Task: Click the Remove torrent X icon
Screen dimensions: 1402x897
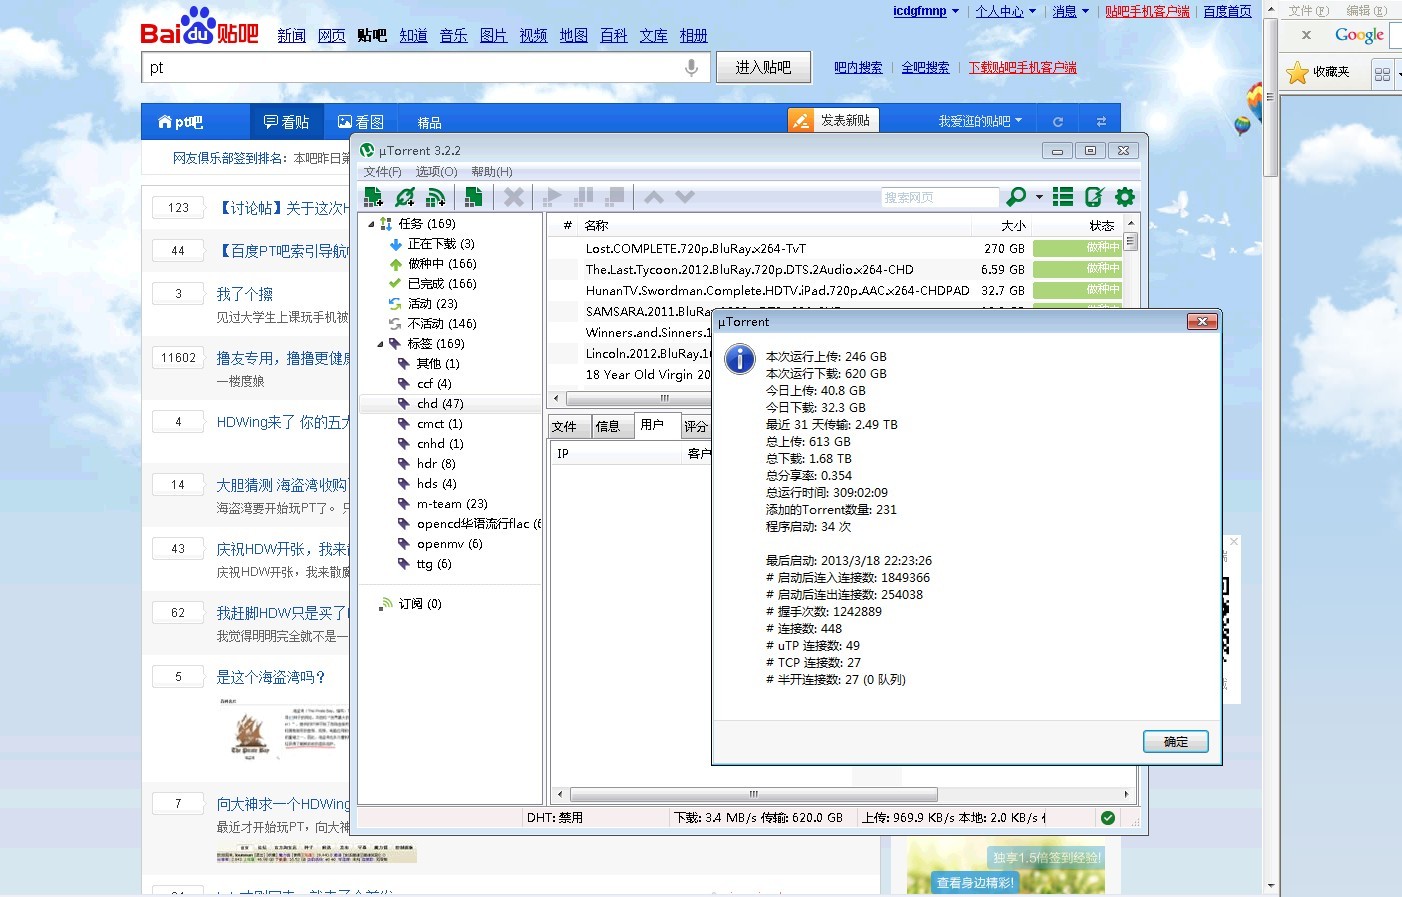Action: (514, 197)
